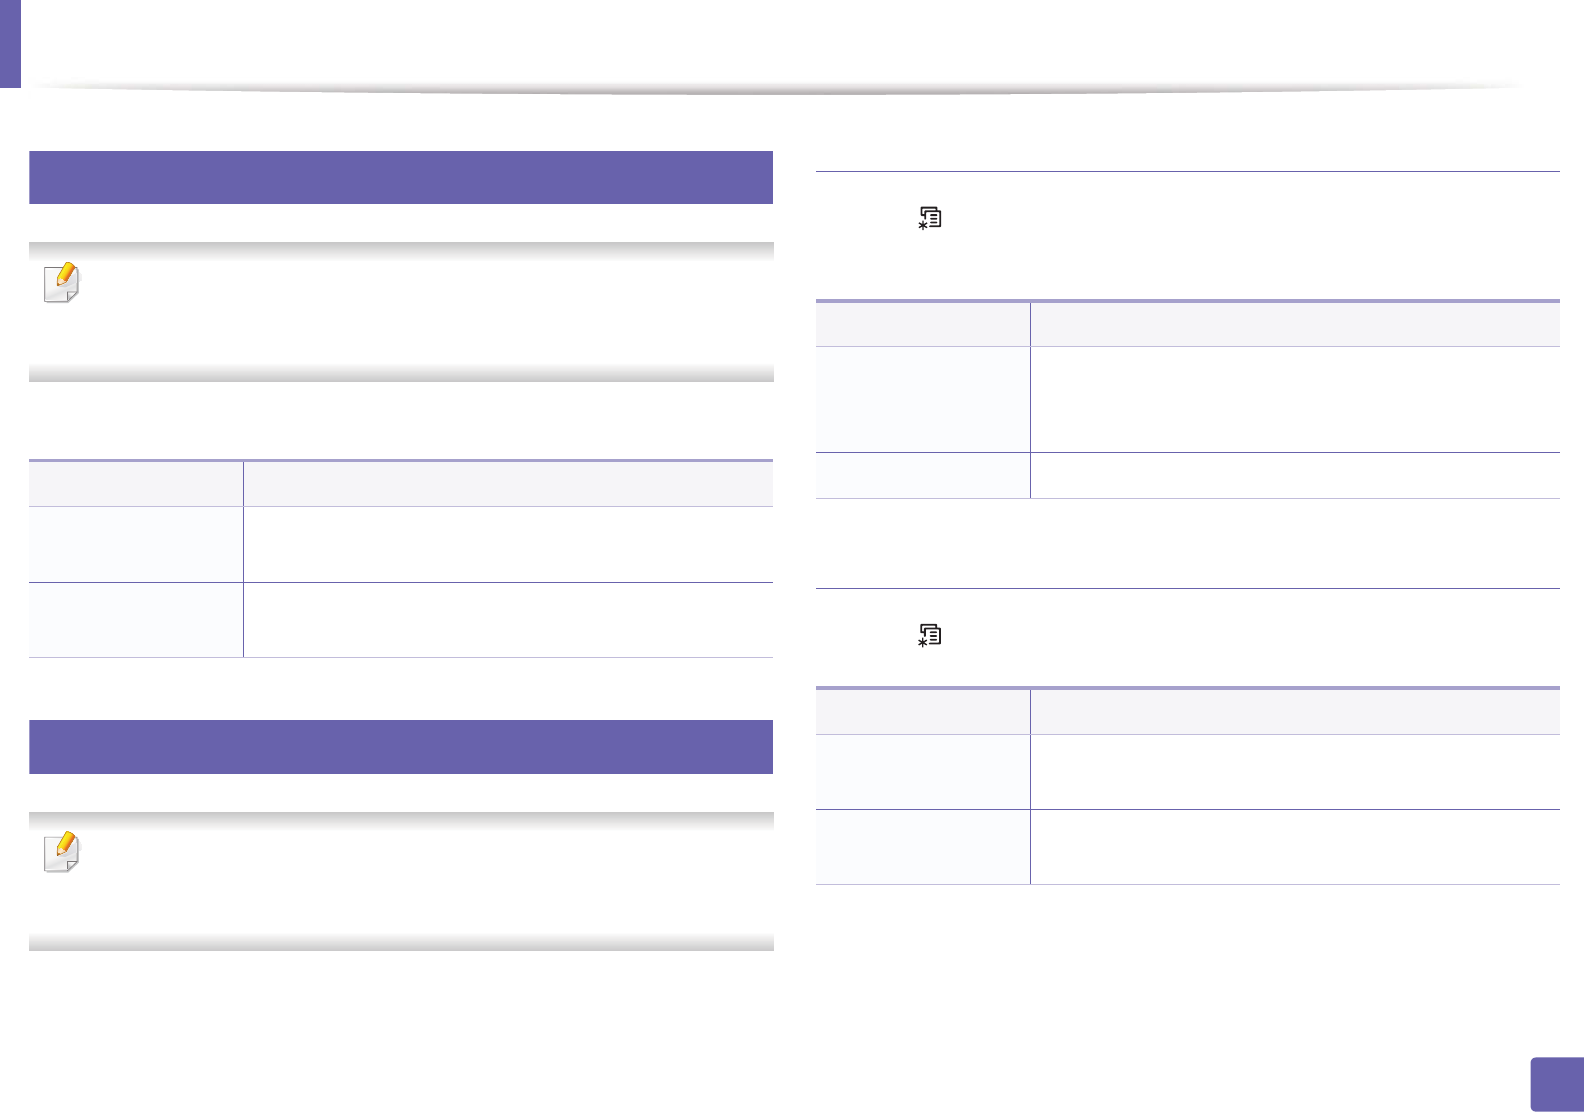Select left table's header cell in first column
The width and height of the screenshot is (1584, 1112).
(x=136, y=484)
